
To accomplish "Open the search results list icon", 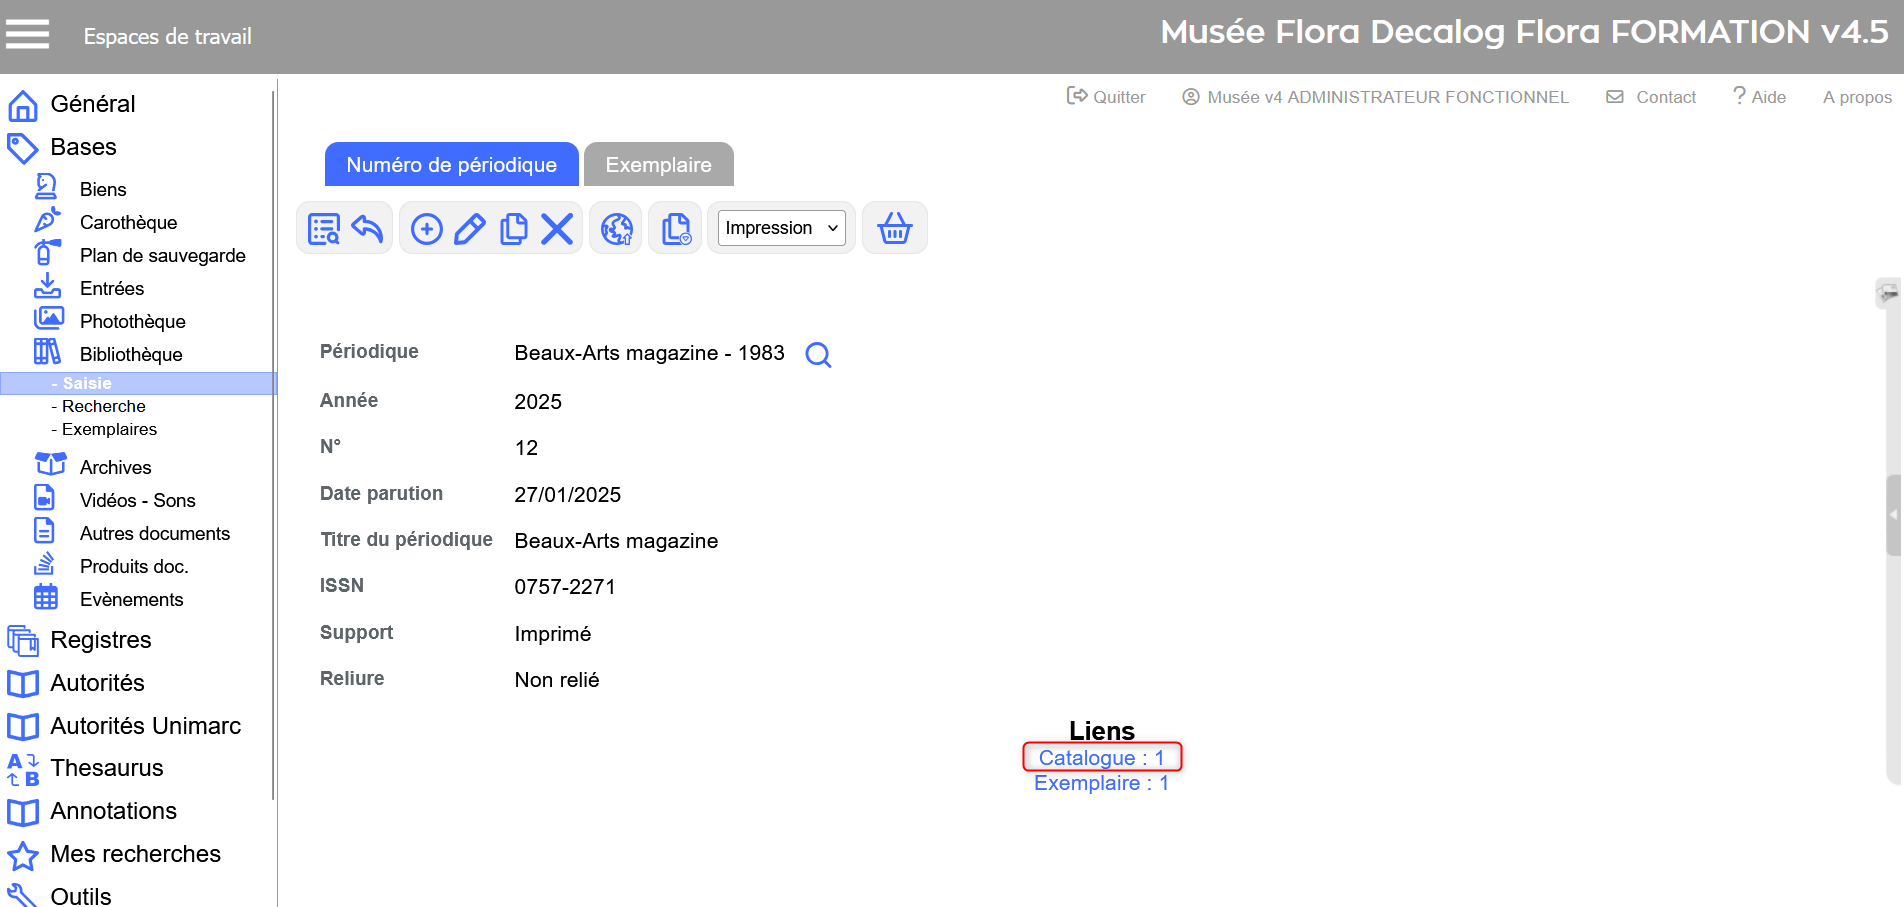I will [x=324, y=229].
